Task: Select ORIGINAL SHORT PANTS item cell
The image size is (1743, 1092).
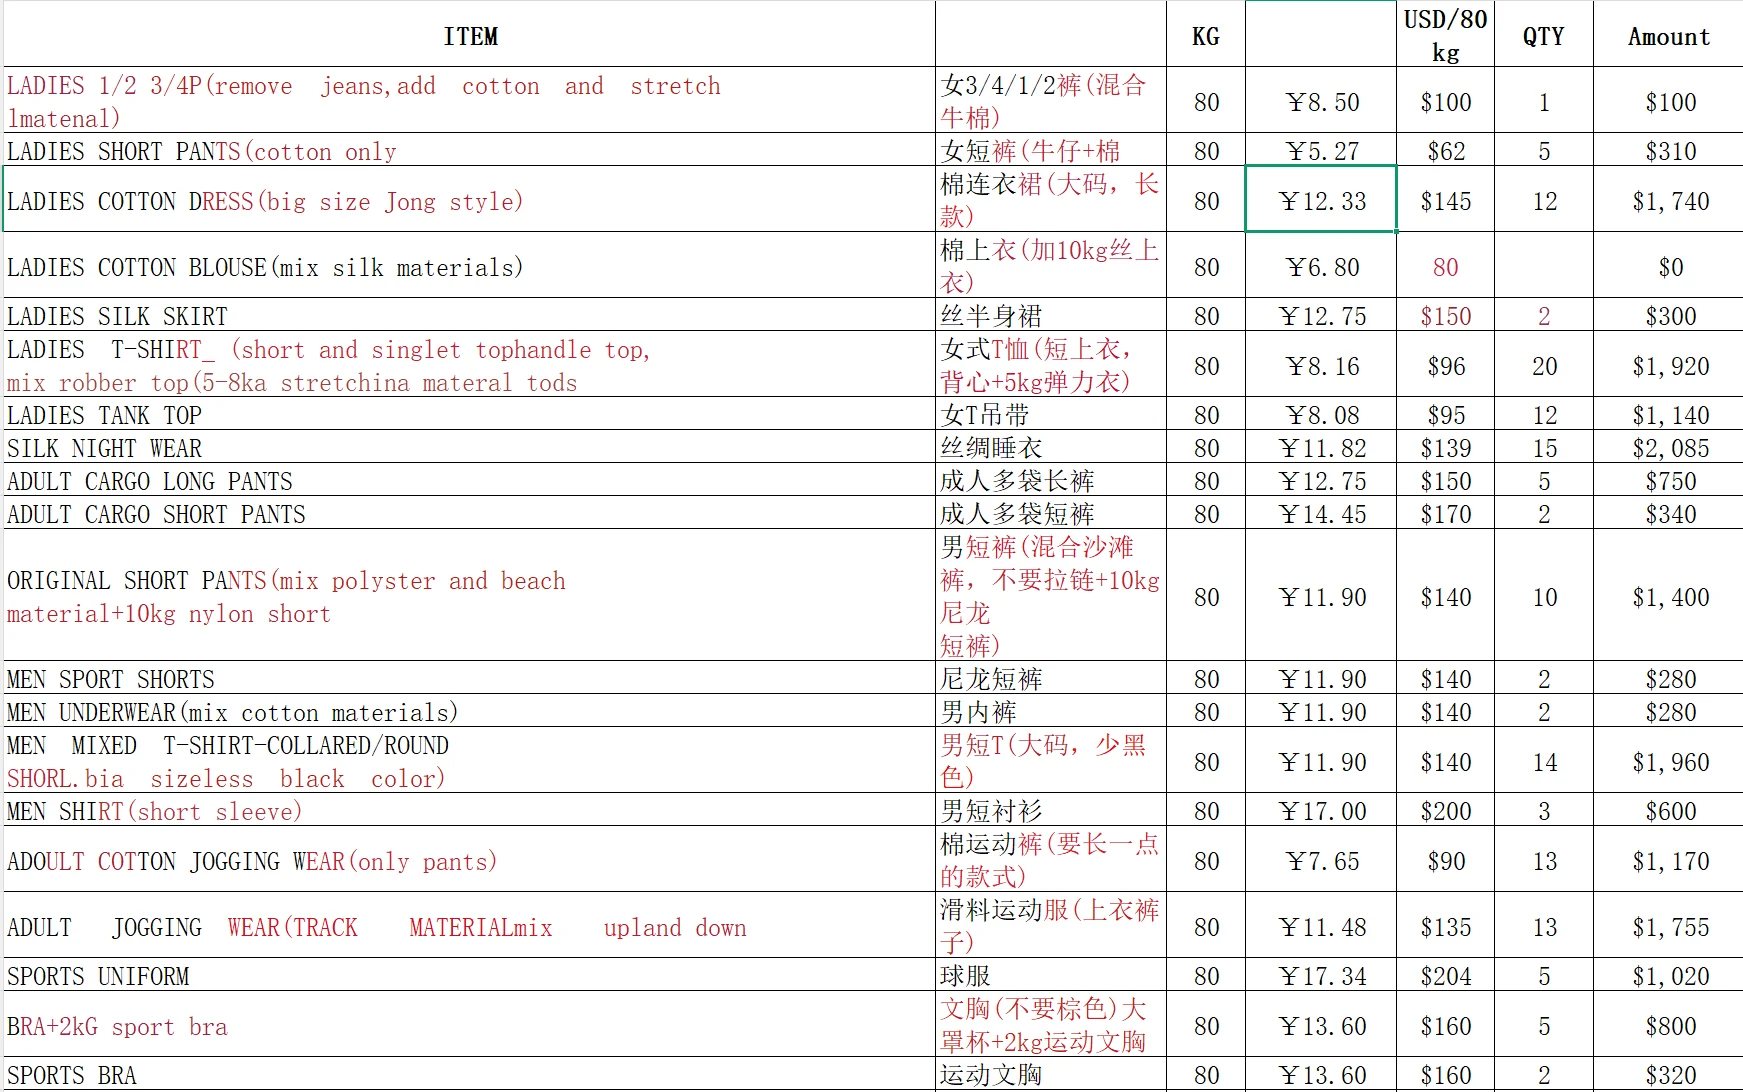Action: (469, 596)
